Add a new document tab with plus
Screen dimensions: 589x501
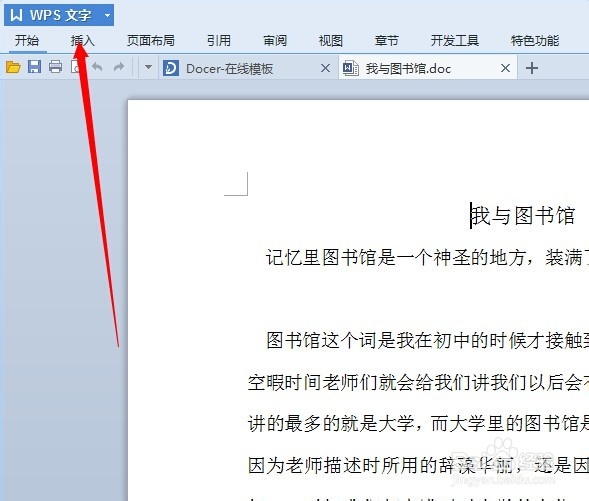point(532,68)
